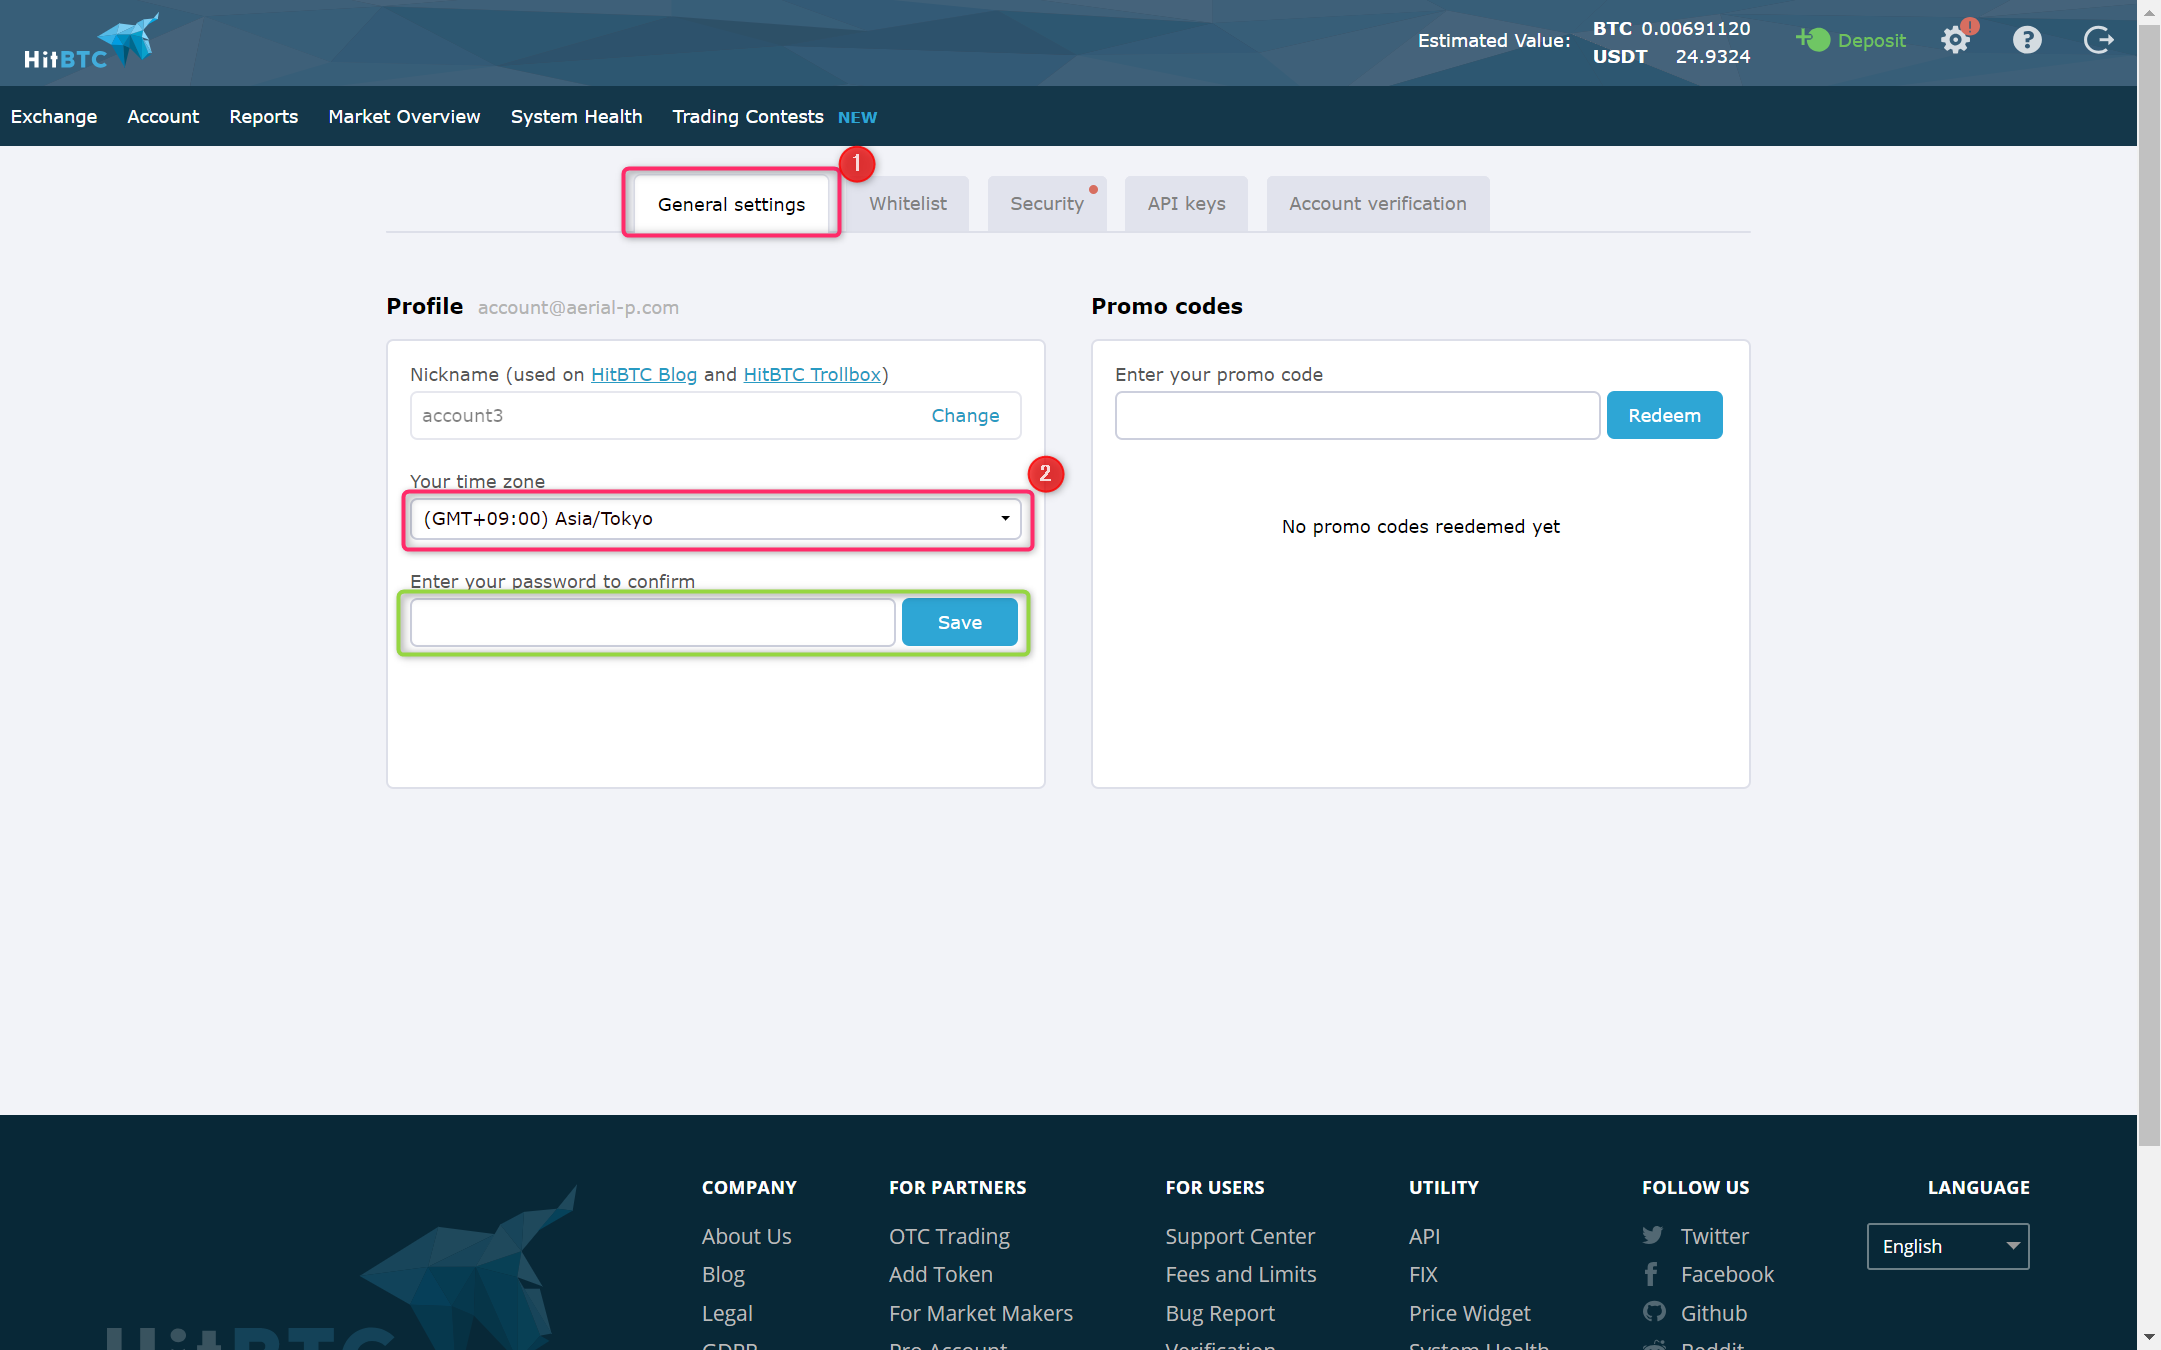The height and width of the screenshot is (1350, 2161).
Task: Click the USDT 24.9324 value
Action: click(1671, 56)
